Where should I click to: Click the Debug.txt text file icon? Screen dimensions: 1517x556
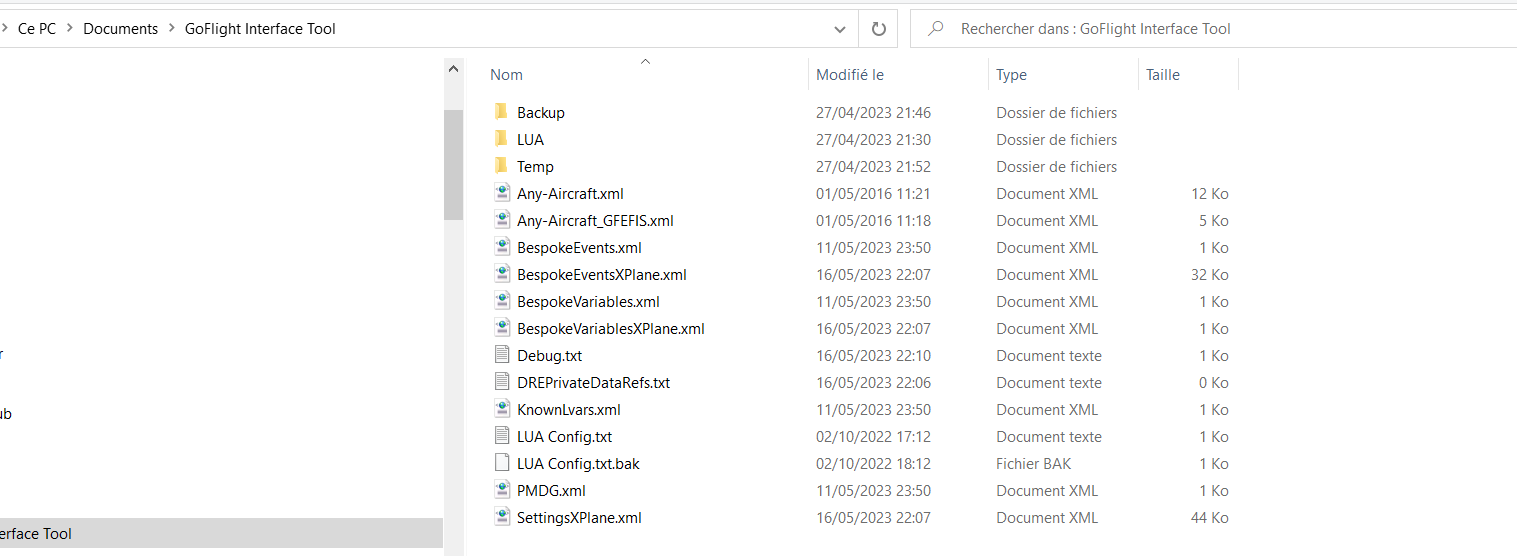(502, 355)
